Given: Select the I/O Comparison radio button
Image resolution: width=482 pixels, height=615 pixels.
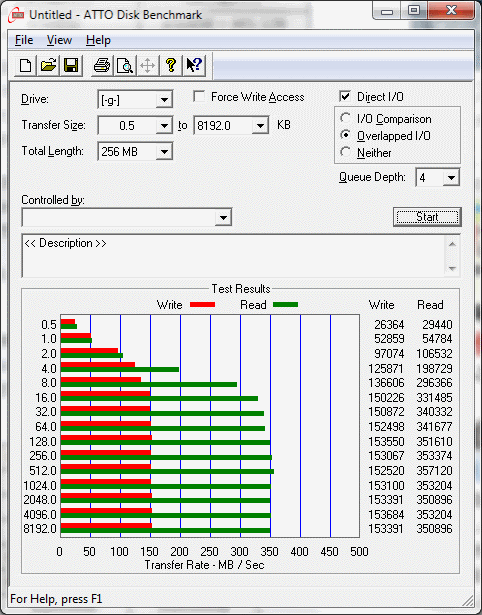Looking at the screenshot, I should tap(346, 118).
